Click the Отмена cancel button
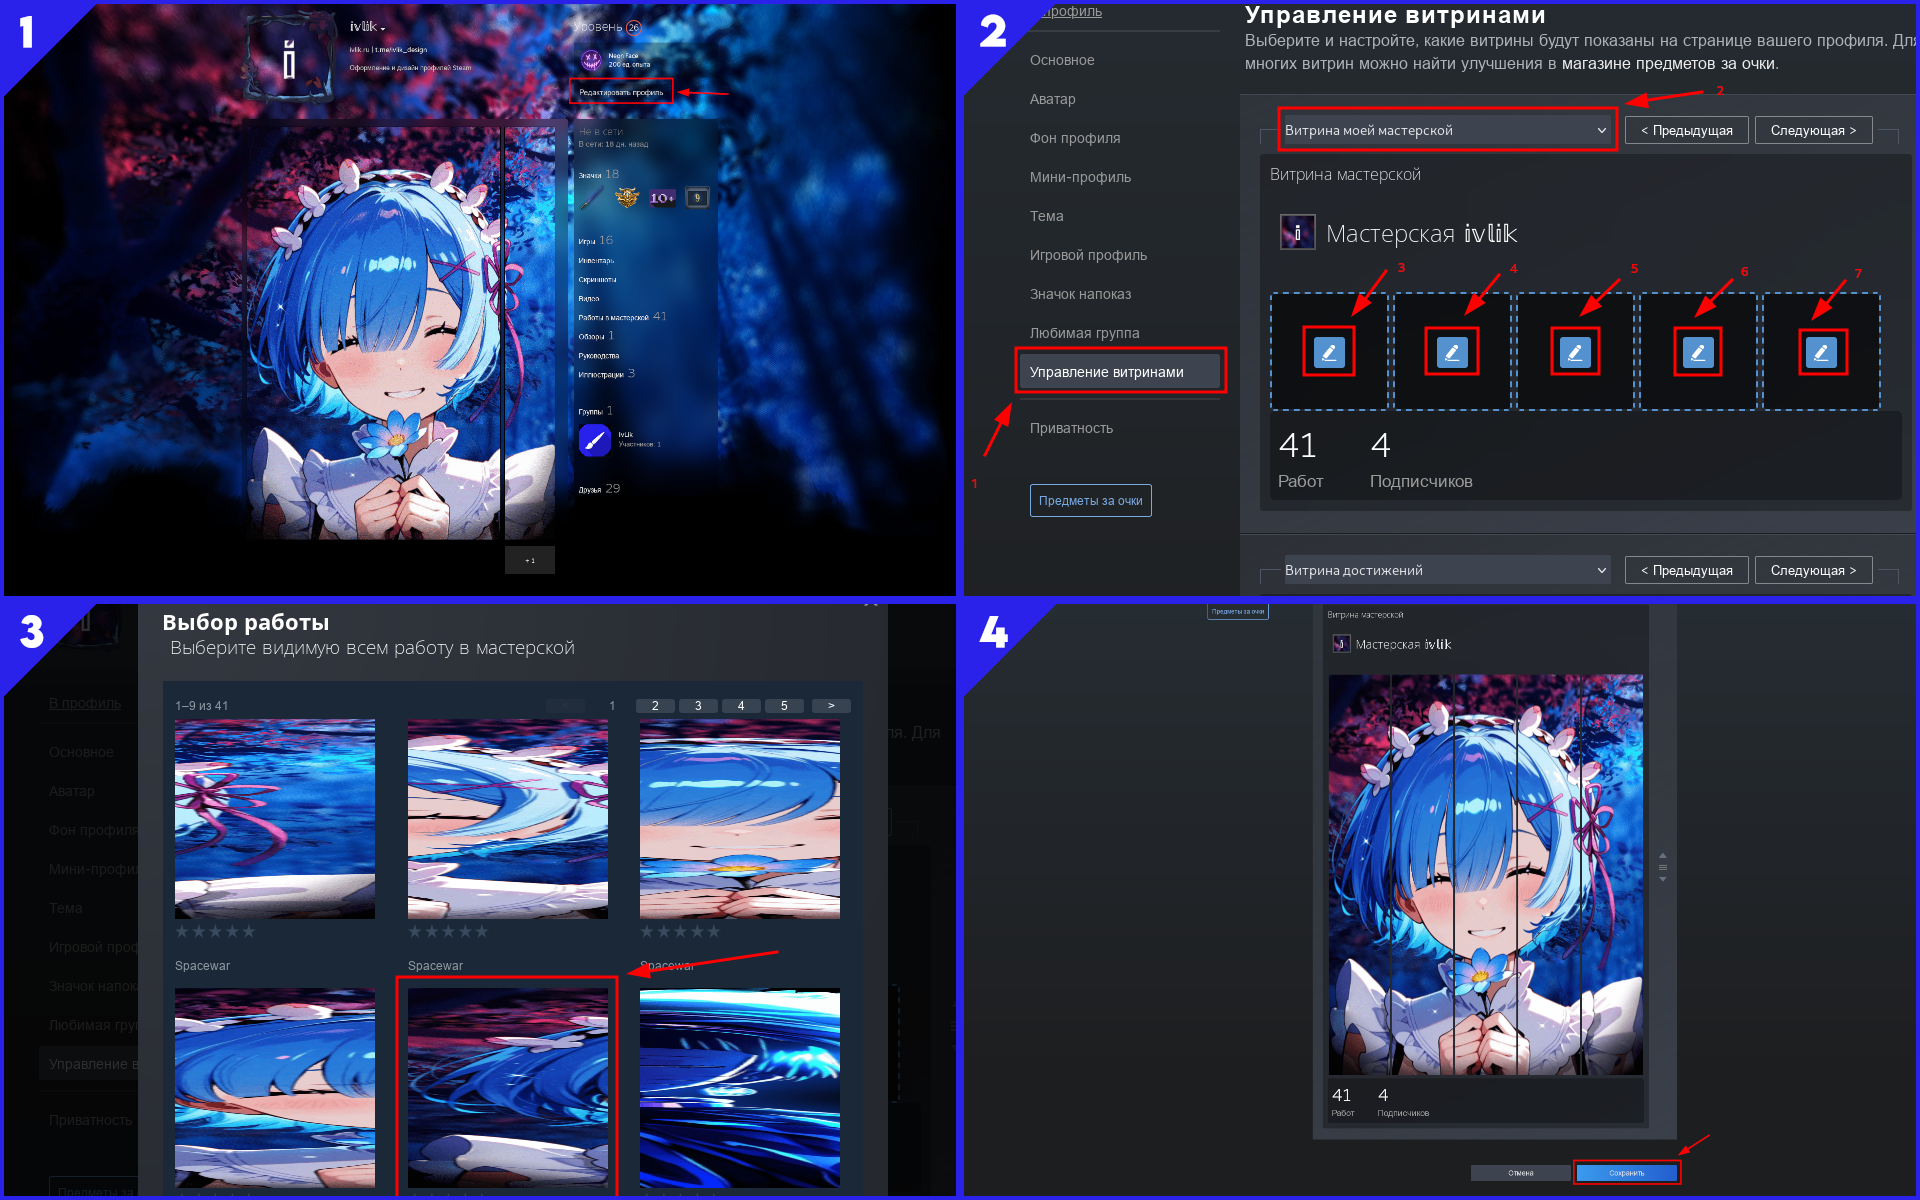 (1521, 1173)
